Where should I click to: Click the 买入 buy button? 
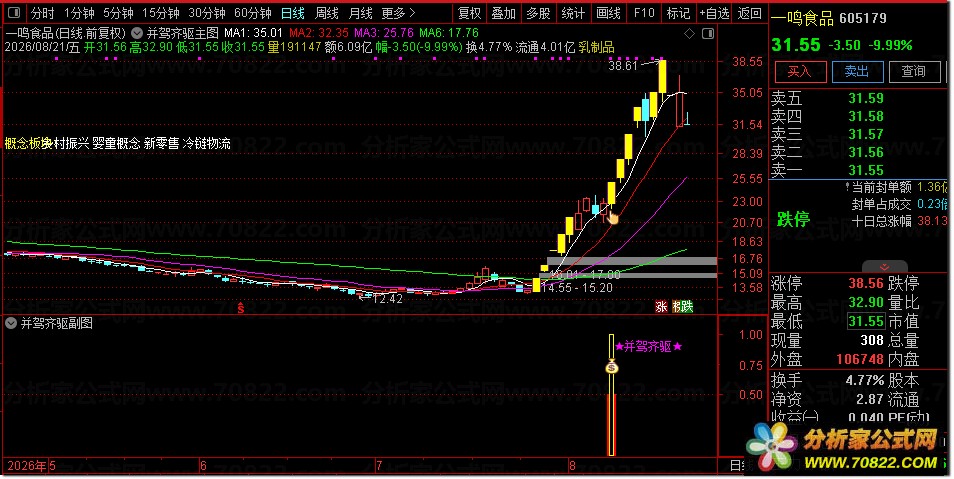click(800, 72)
